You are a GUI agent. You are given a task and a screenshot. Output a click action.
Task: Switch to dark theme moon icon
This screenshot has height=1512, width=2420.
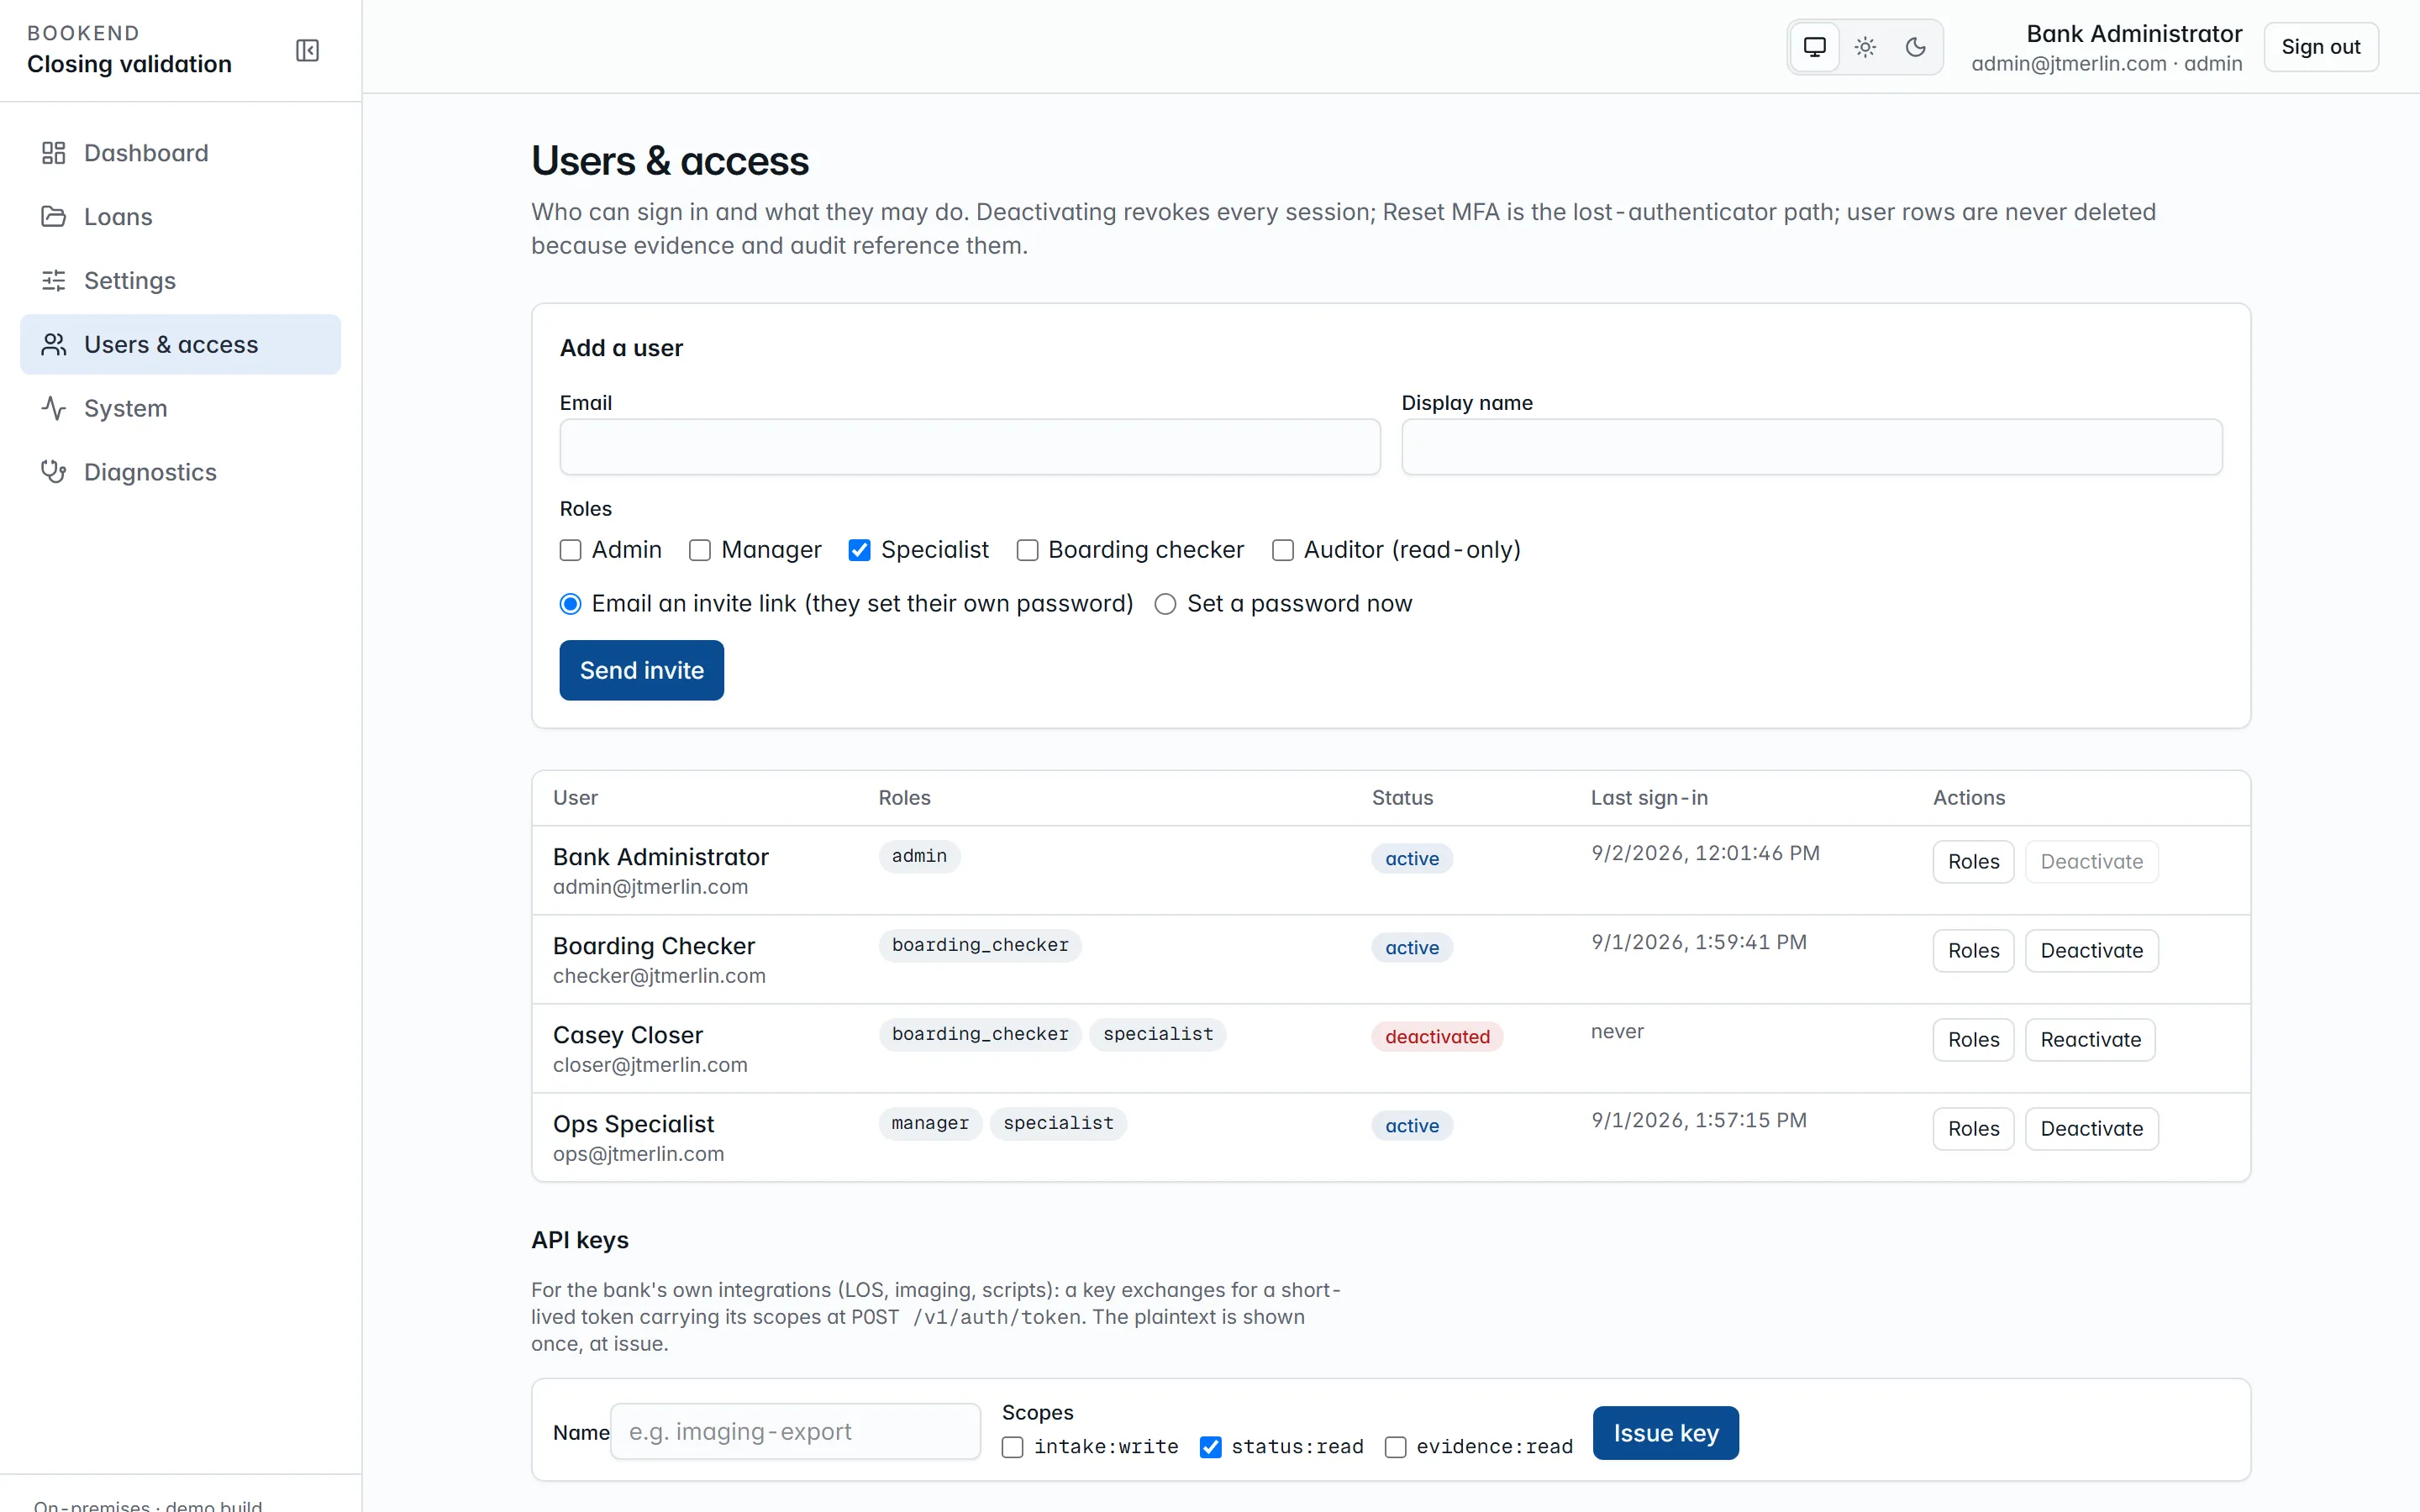click(1915, 47)
